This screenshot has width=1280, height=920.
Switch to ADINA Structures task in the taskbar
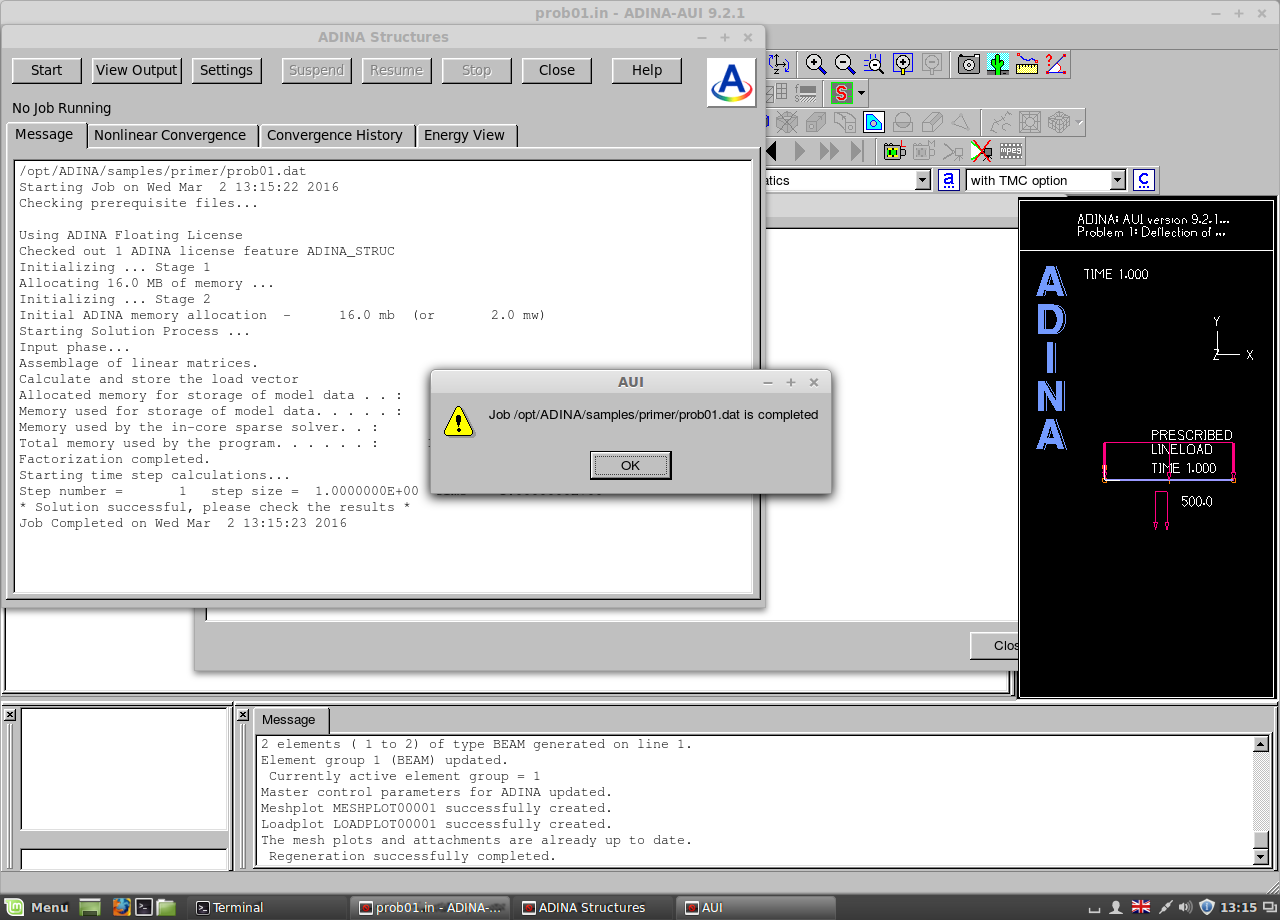coord(594,907)
